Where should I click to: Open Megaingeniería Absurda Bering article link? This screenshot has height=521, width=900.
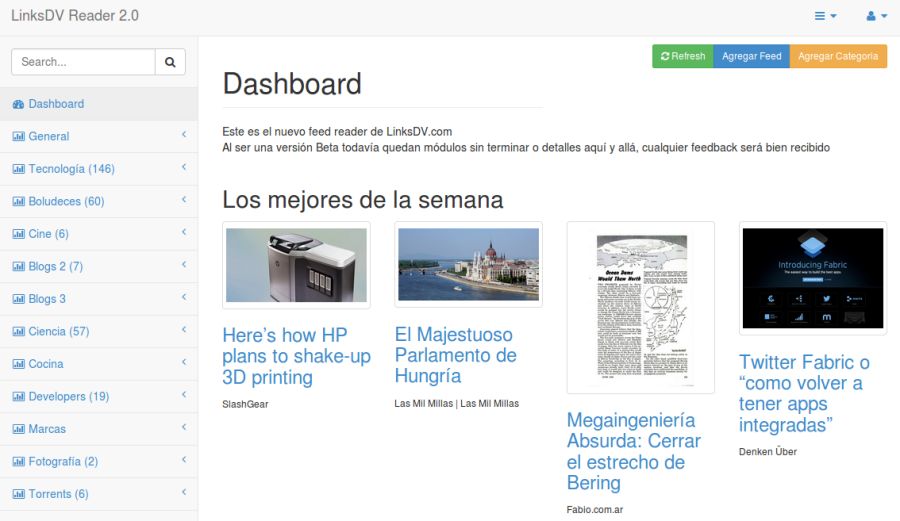634,452
